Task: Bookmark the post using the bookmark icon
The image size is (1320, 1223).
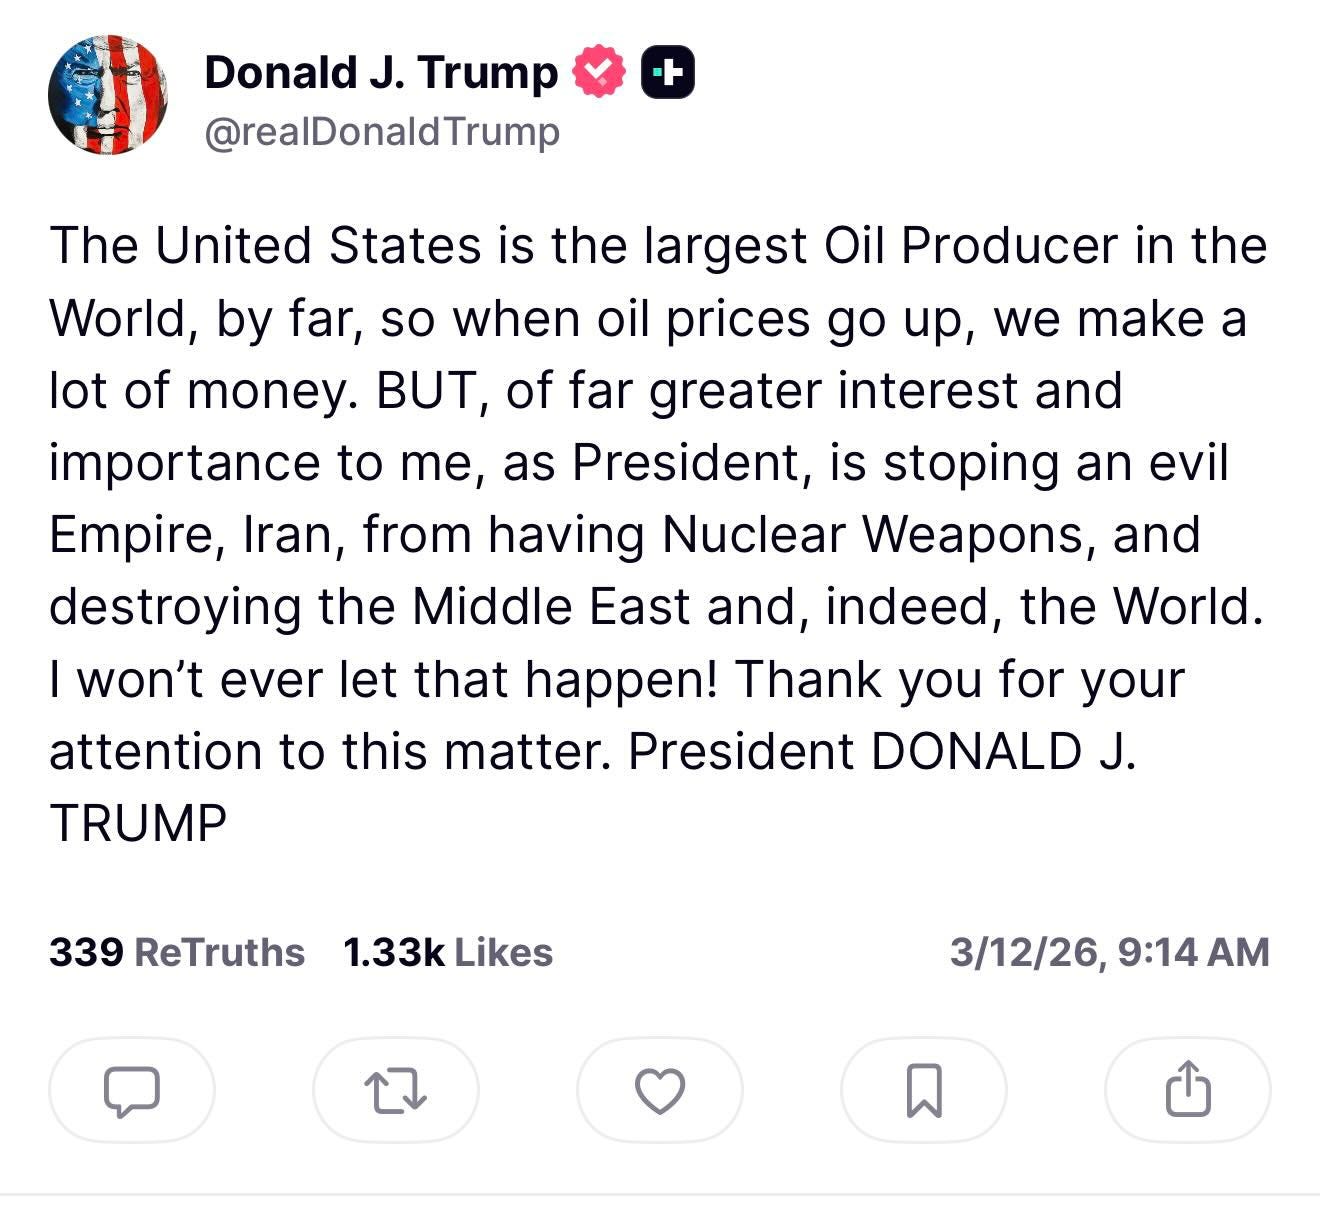Action: (923, 1090)
